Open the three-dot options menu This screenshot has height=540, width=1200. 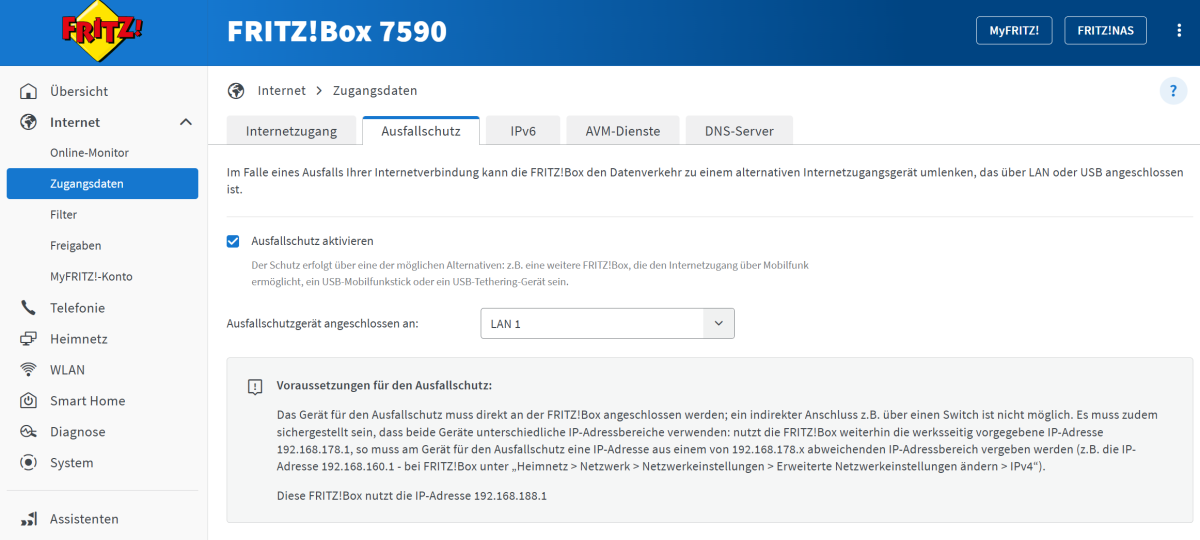[1179, 31]
